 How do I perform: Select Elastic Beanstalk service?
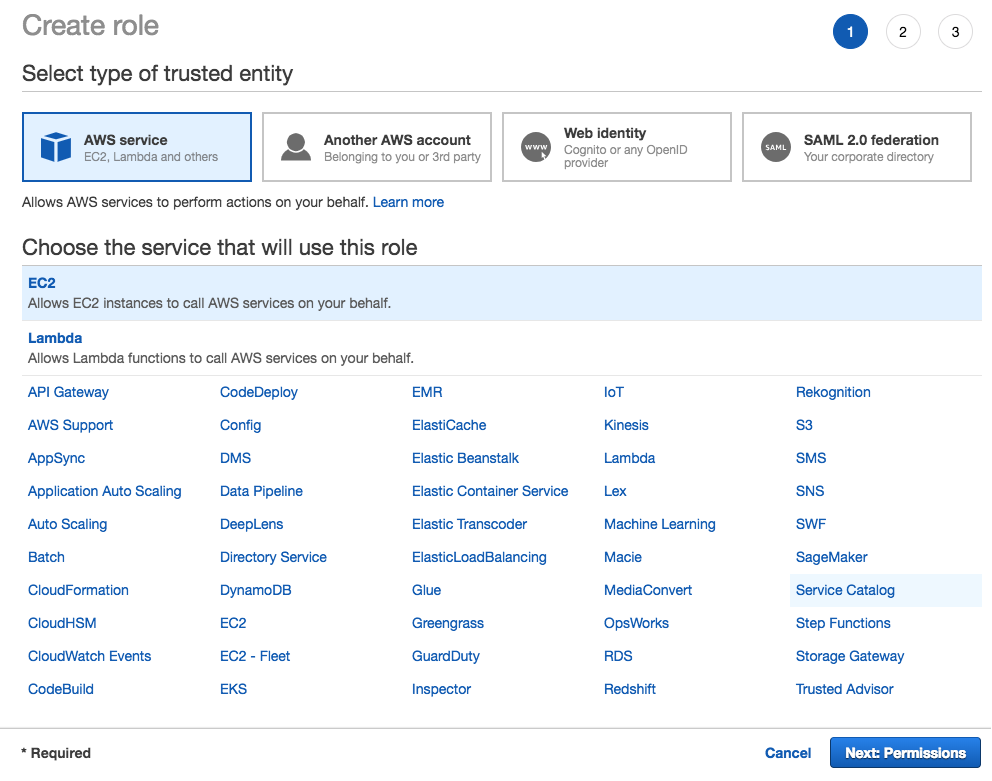[x=465, y=458]
